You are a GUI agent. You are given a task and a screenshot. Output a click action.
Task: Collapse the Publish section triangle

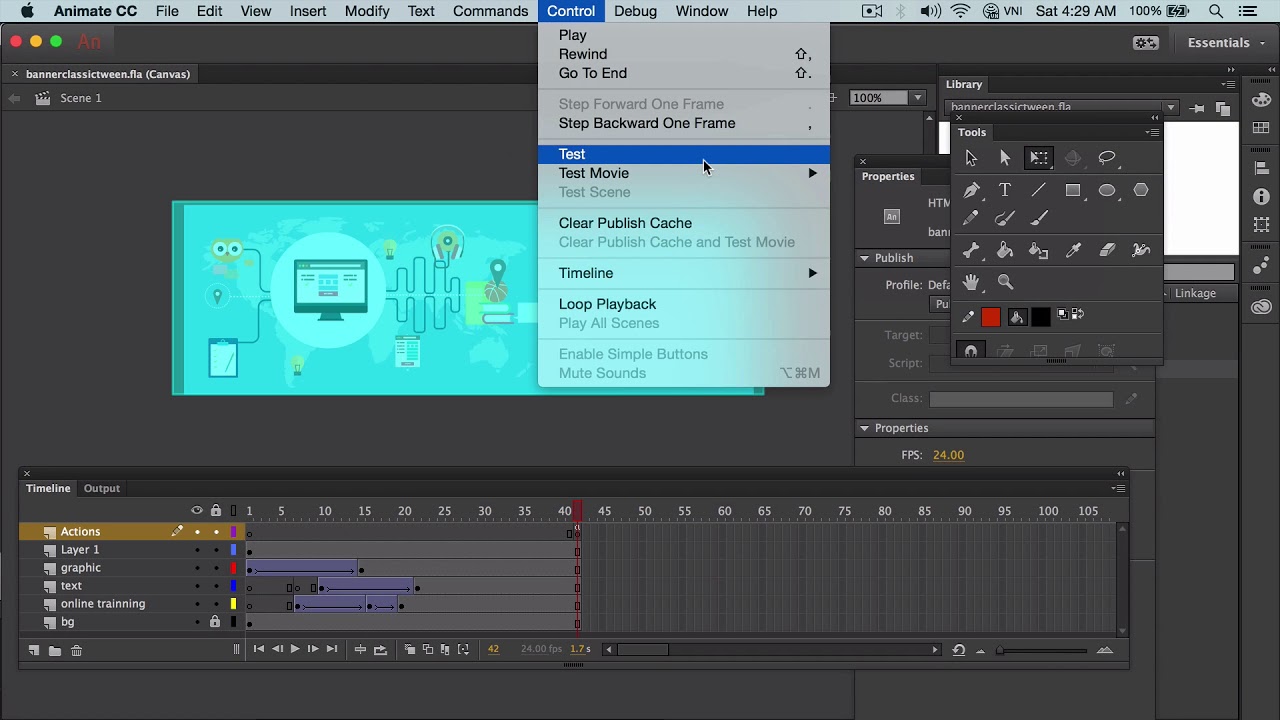[865, 258]
